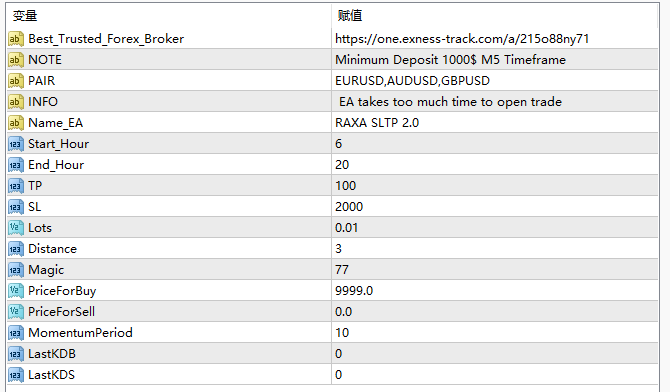Image resolution: width=670 pixels, height=392 pixels.
Task: Click the string icon beside Best_Trusted_Forex_Broker
Action: [15, 39]
